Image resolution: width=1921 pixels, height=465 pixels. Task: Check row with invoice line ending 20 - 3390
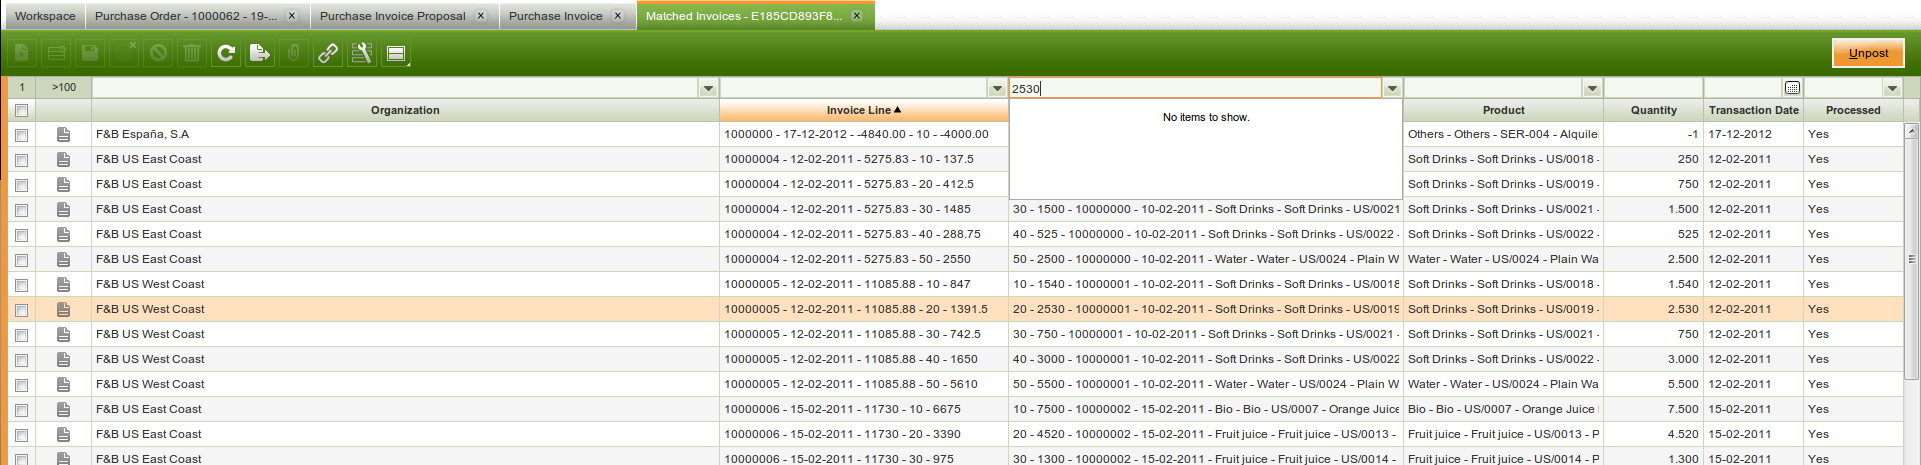click(x=21, y=435)
